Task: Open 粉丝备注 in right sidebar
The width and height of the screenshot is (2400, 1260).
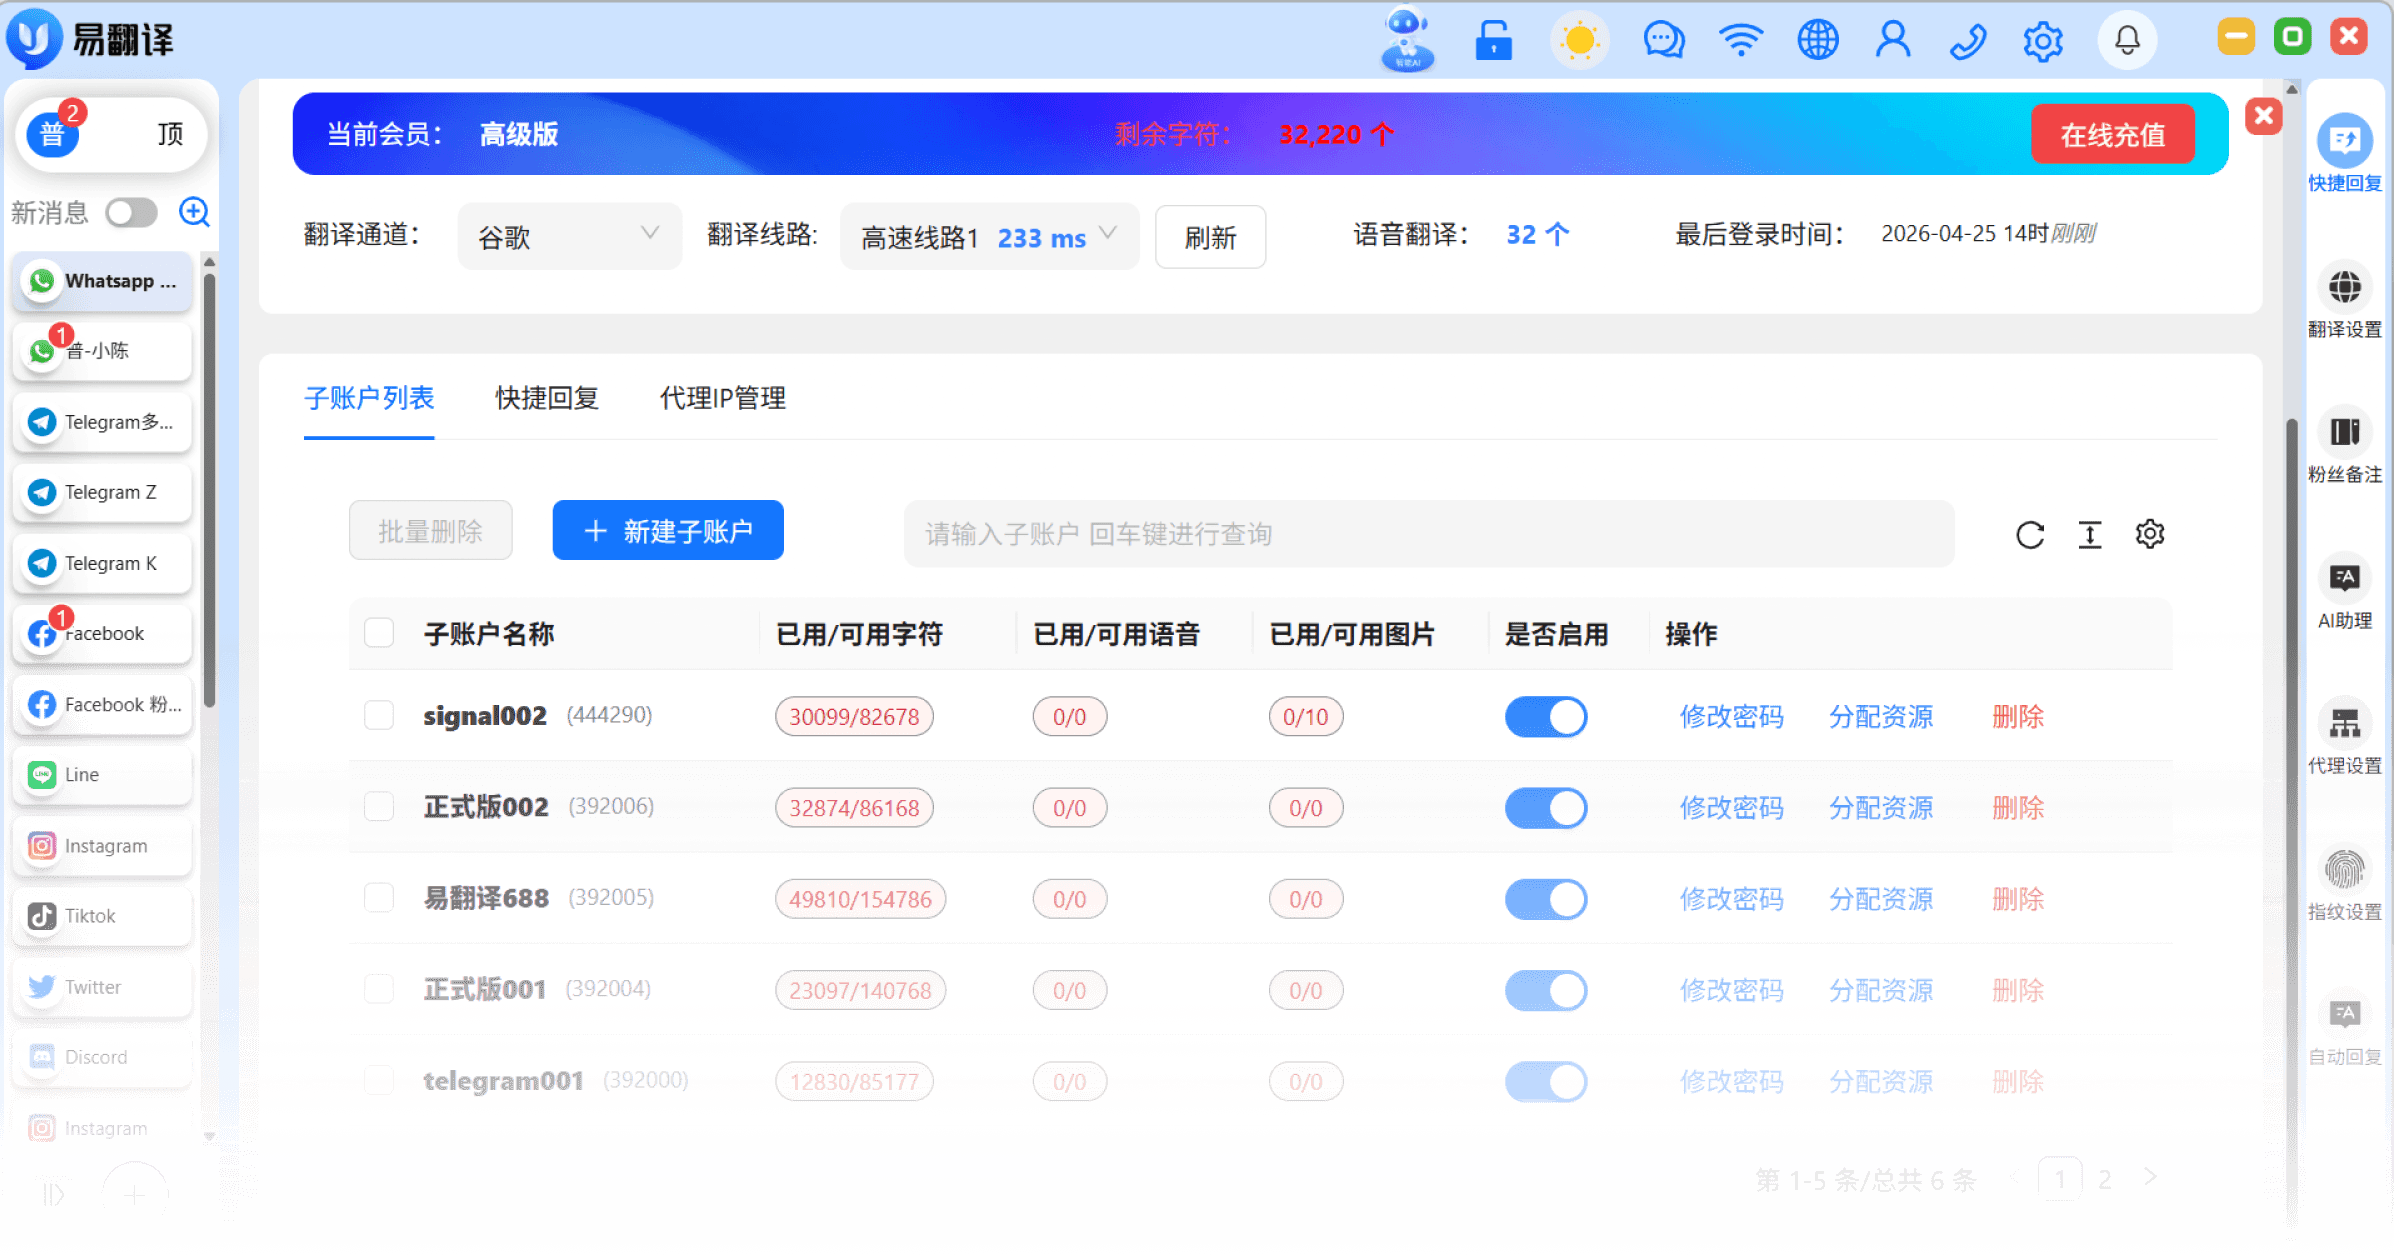Action: (x=2344, y=446)
